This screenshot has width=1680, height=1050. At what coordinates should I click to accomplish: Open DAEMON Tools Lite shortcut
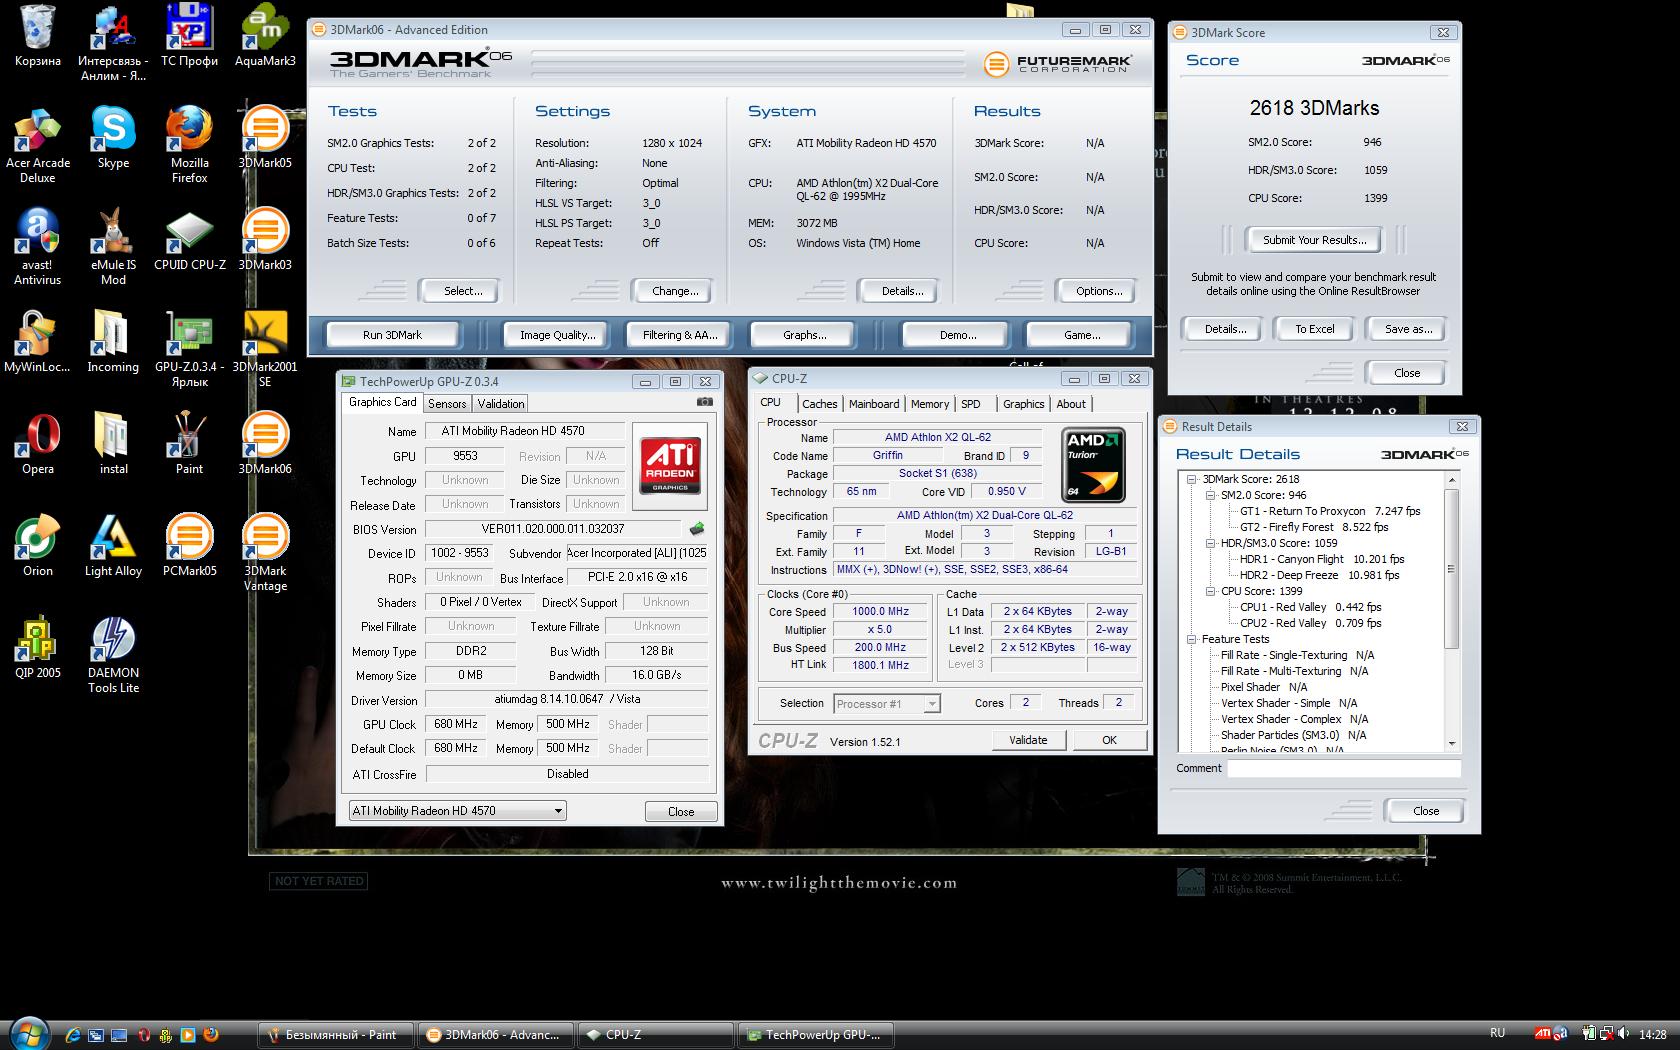click(113, 655)
